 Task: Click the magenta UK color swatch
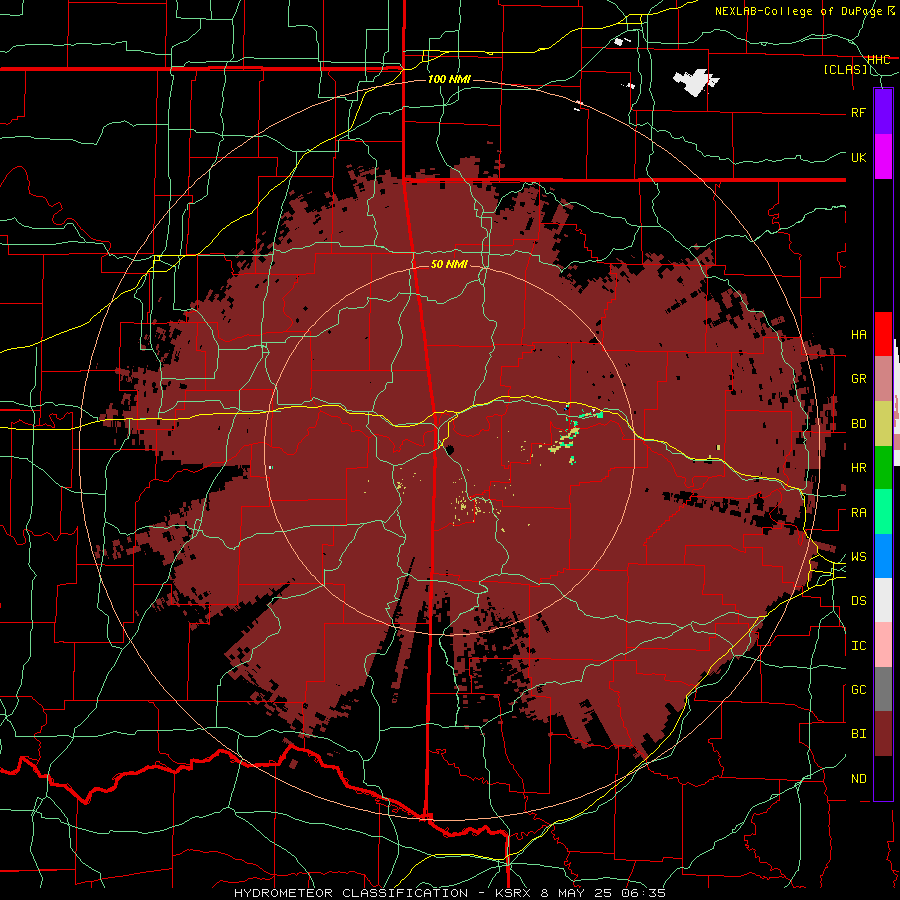coord(883,157)
